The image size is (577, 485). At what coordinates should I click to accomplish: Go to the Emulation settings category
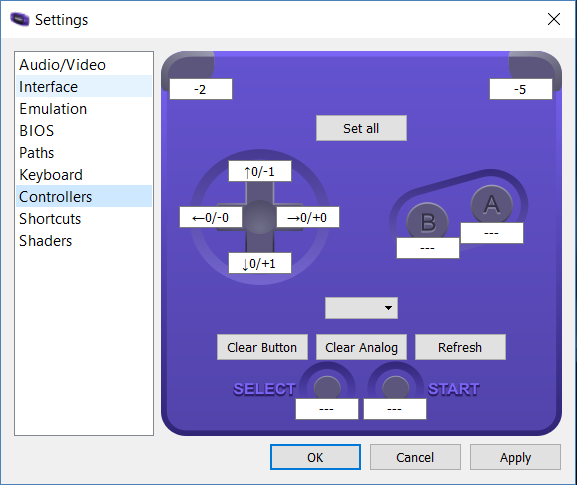coord(84,109)
